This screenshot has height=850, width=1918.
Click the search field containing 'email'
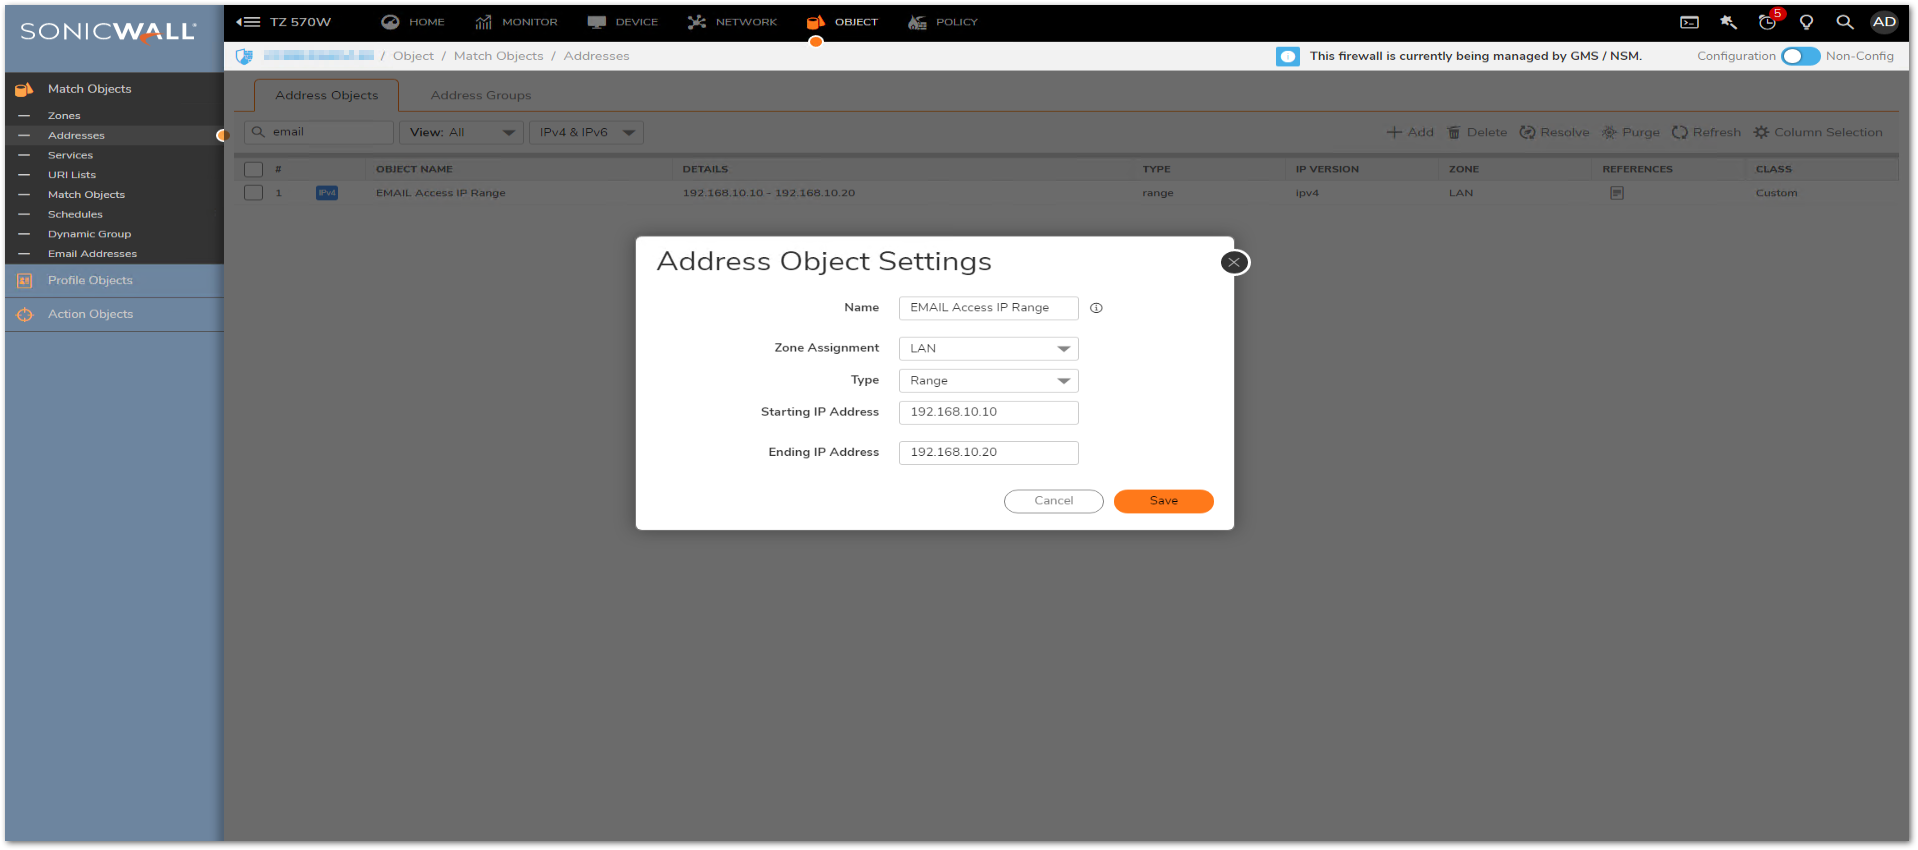(x=319, y=132)
